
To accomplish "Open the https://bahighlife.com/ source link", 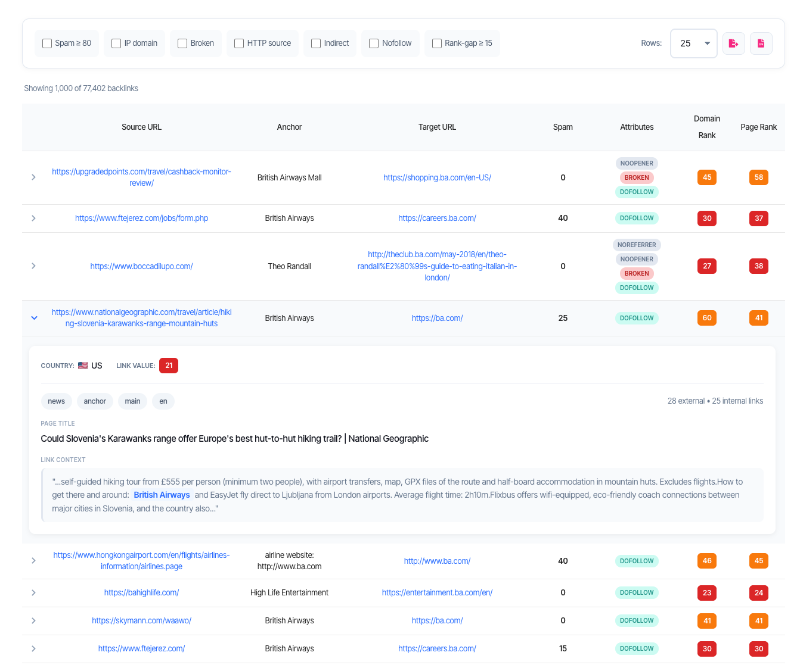I will pos(141,592).
